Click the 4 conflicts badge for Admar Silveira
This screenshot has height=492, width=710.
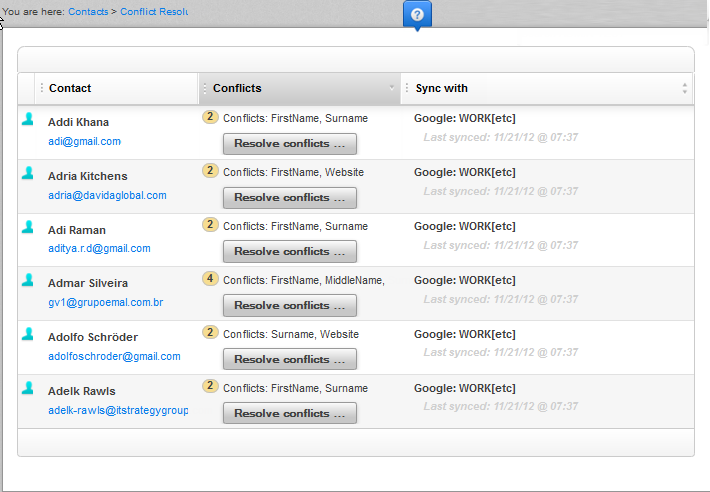tap(210, 279)
